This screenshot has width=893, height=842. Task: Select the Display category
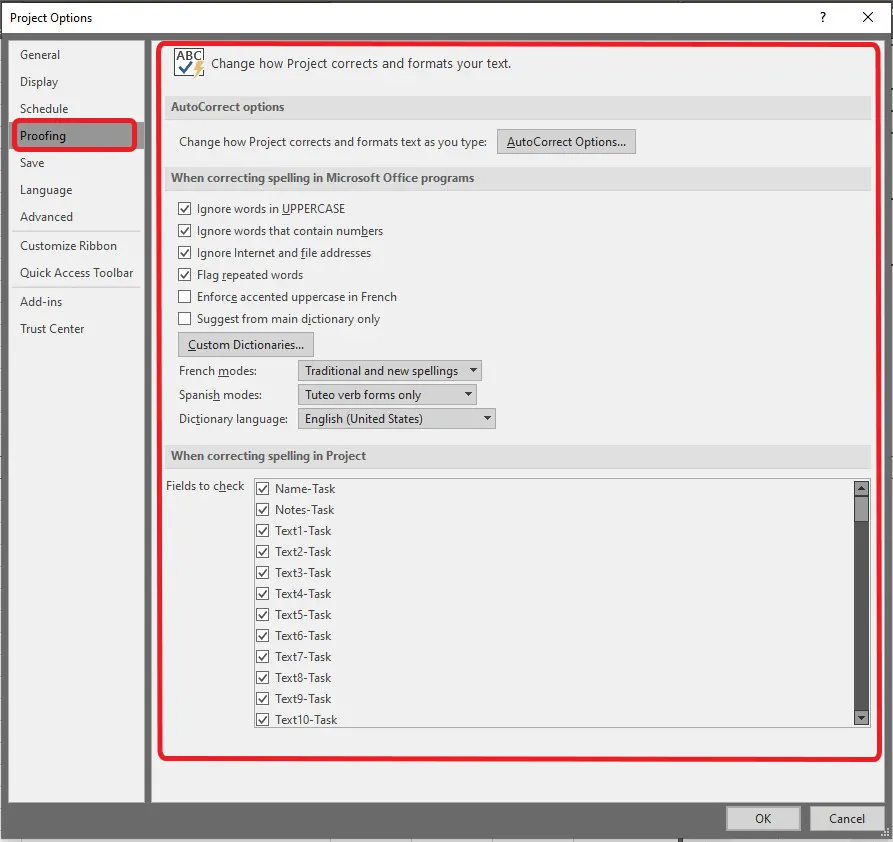(x=77, y=81)
